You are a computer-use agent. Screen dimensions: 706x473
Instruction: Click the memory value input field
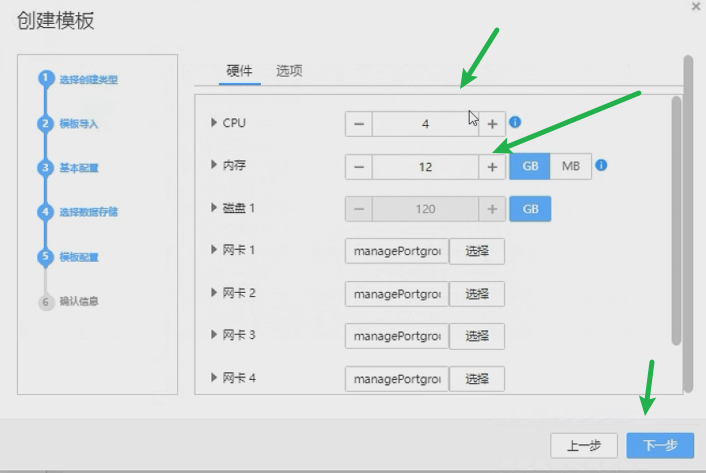click(x=426, y=167)
